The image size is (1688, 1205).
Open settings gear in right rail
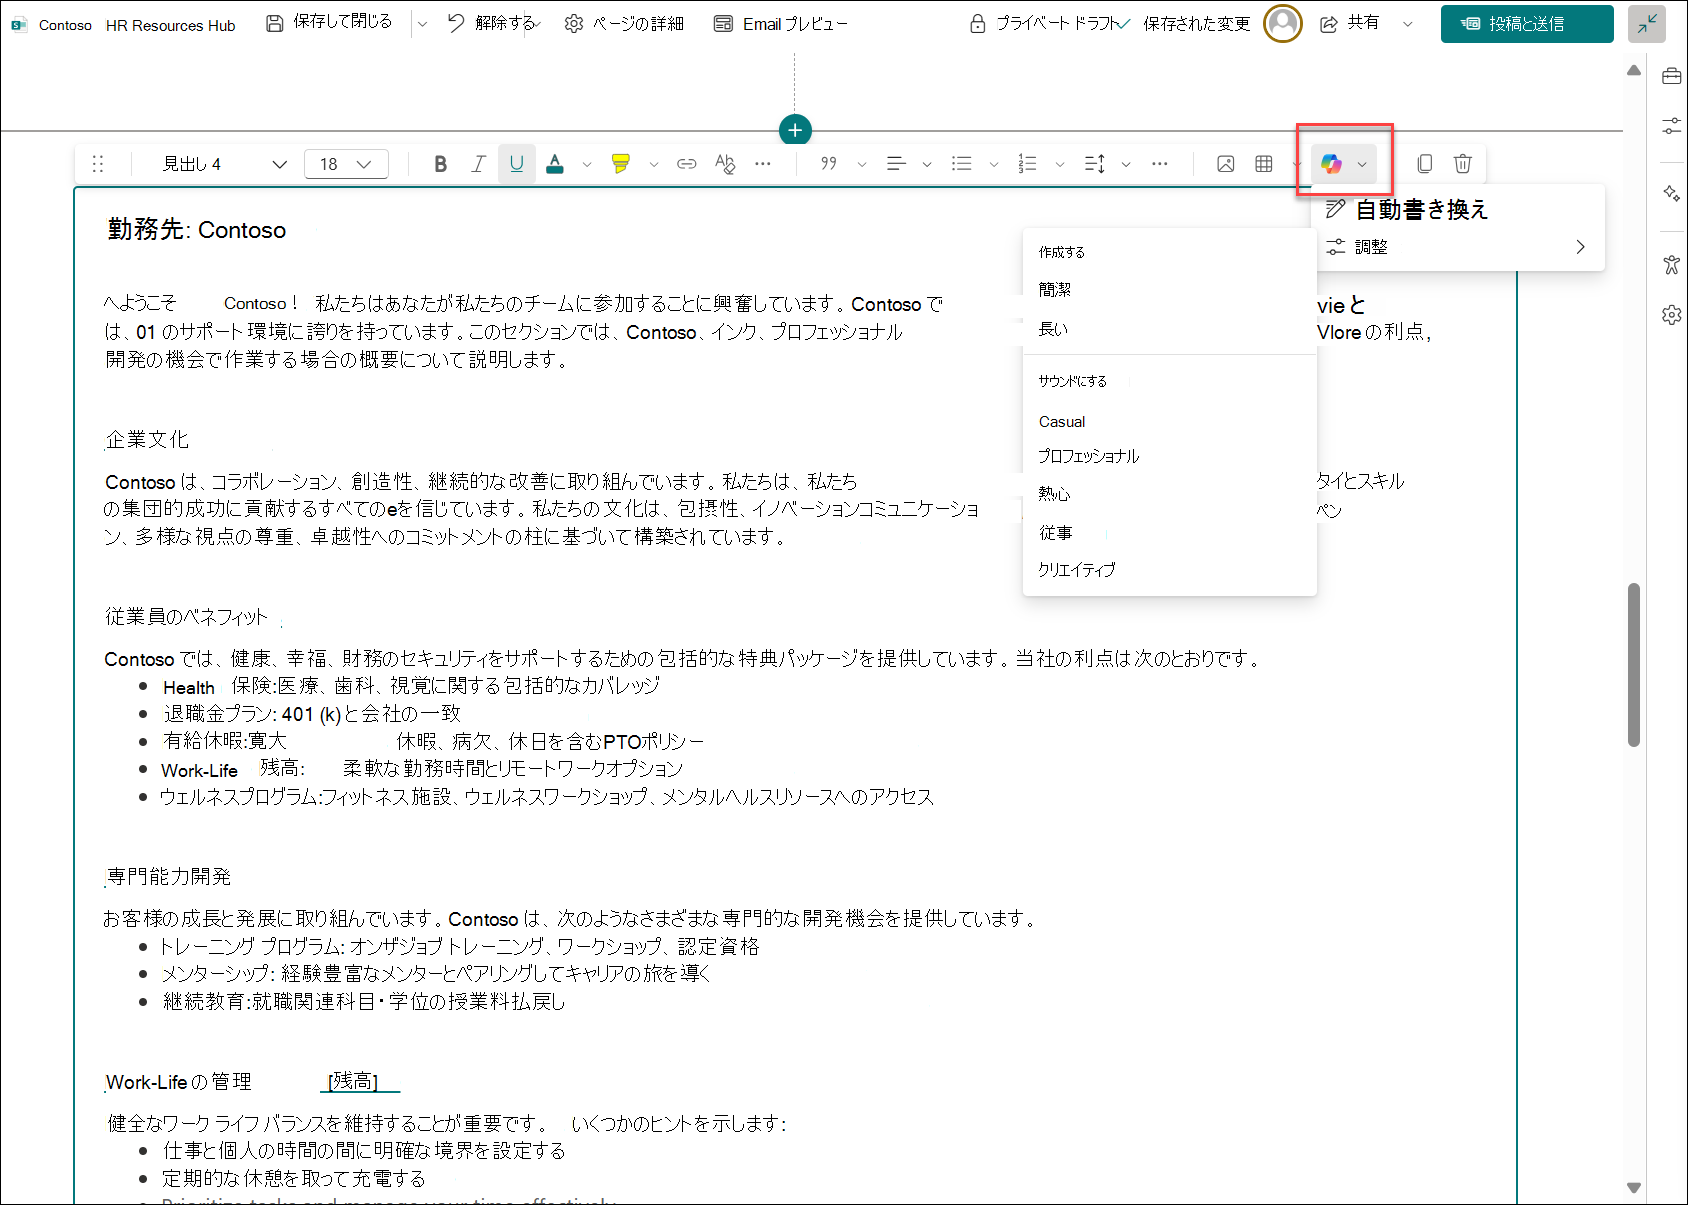coord(1671,315)
